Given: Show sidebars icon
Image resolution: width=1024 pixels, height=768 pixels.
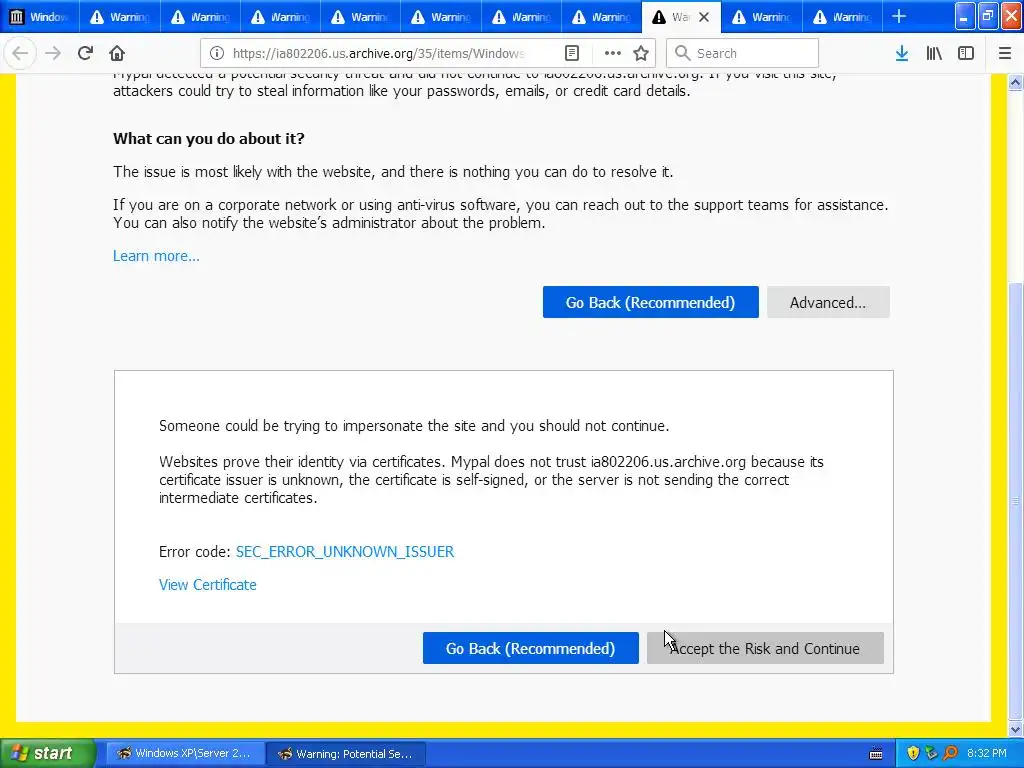Looking at the screenshot, I should [966, 53].
